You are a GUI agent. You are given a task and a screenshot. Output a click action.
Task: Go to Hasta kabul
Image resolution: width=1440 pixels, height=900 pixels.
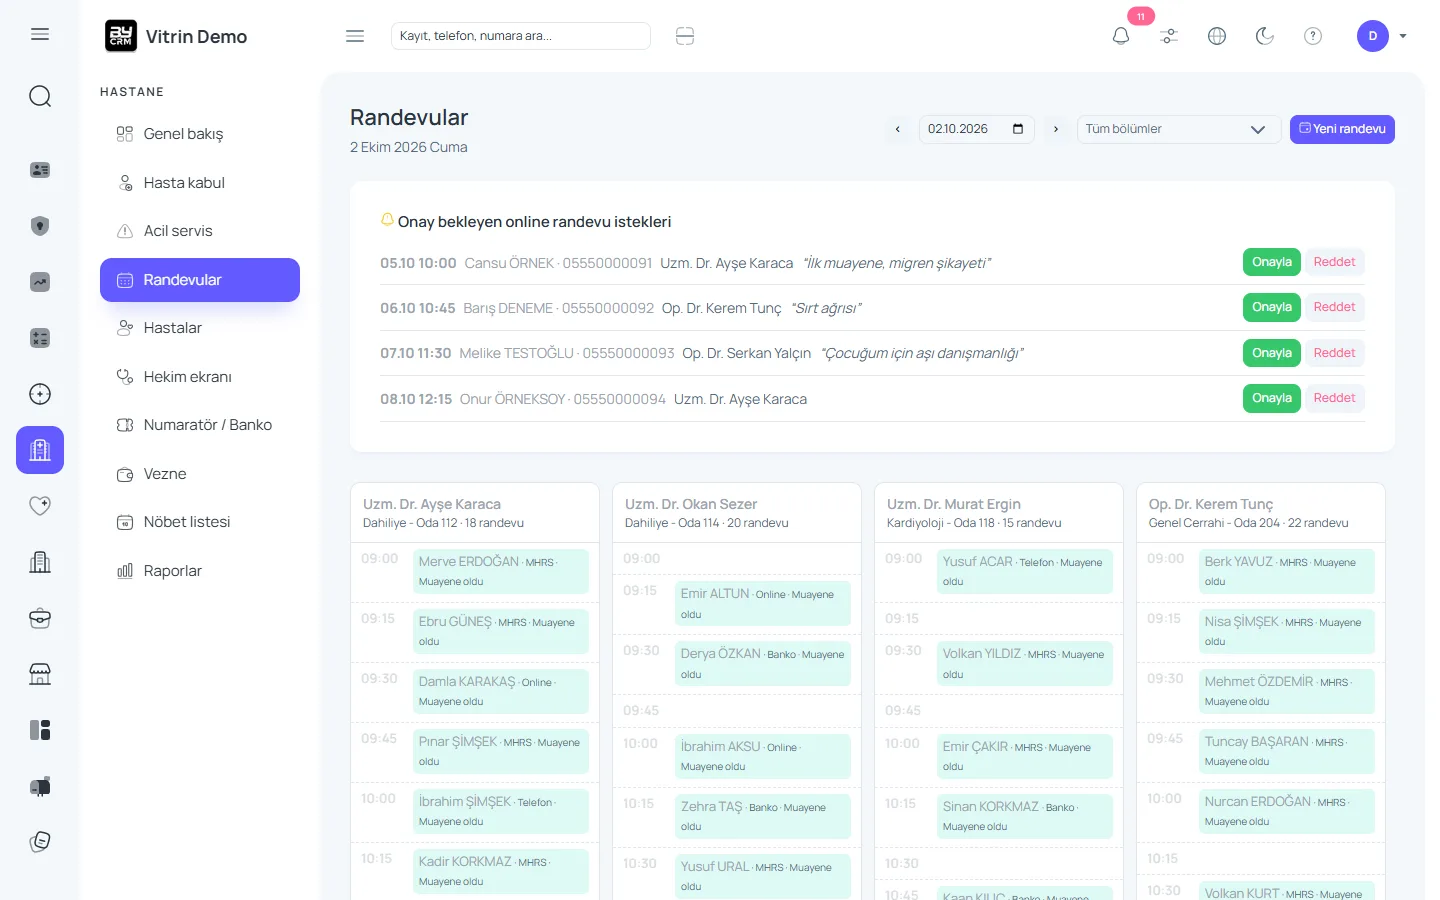(x=200, y=183)
